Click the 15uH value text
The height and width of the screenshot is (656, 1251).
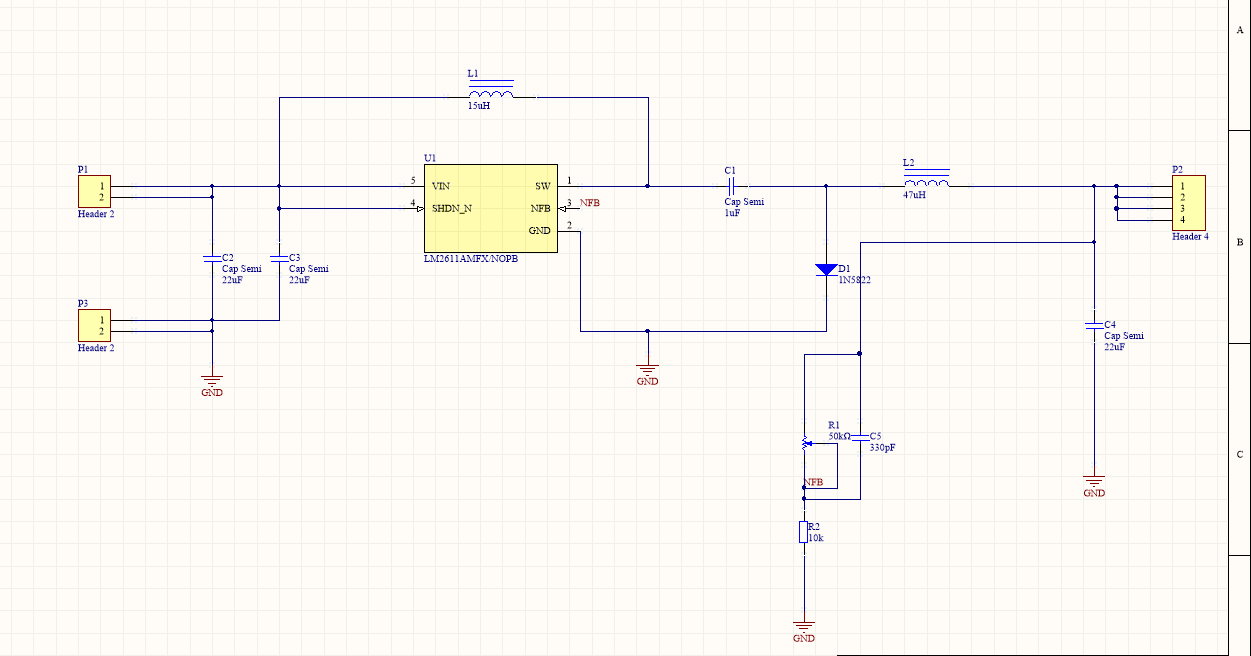[479, 105]
